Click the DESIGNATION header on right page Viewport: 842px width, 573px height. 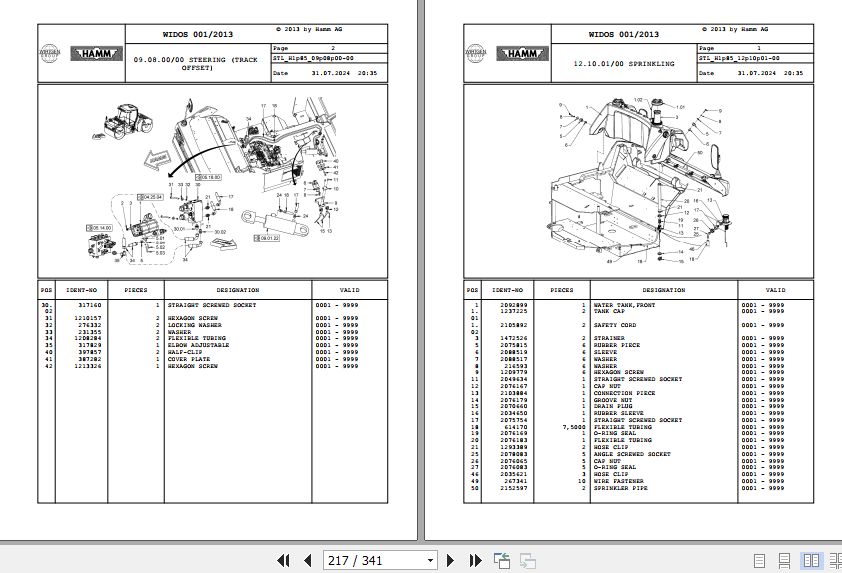pos(664,290)
